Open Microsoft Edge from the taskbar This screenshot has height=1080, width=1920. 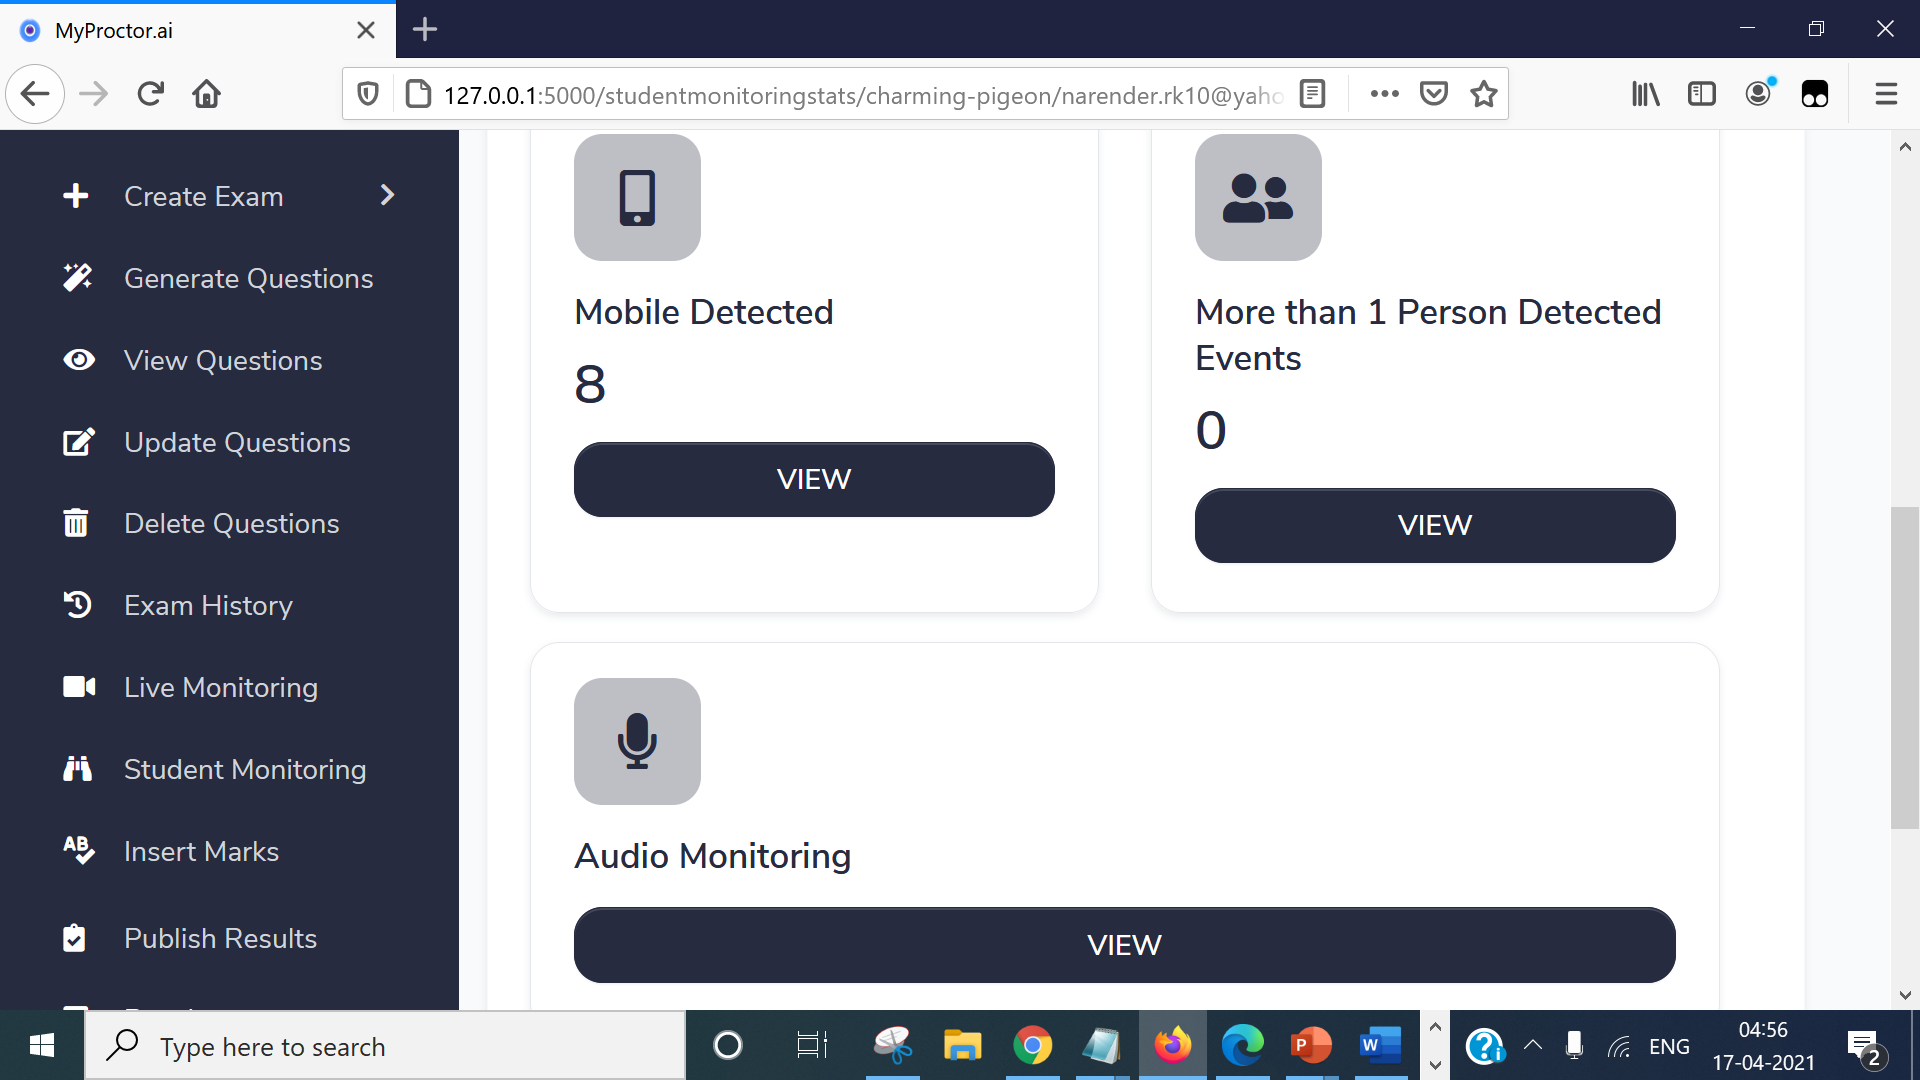1242,1046
